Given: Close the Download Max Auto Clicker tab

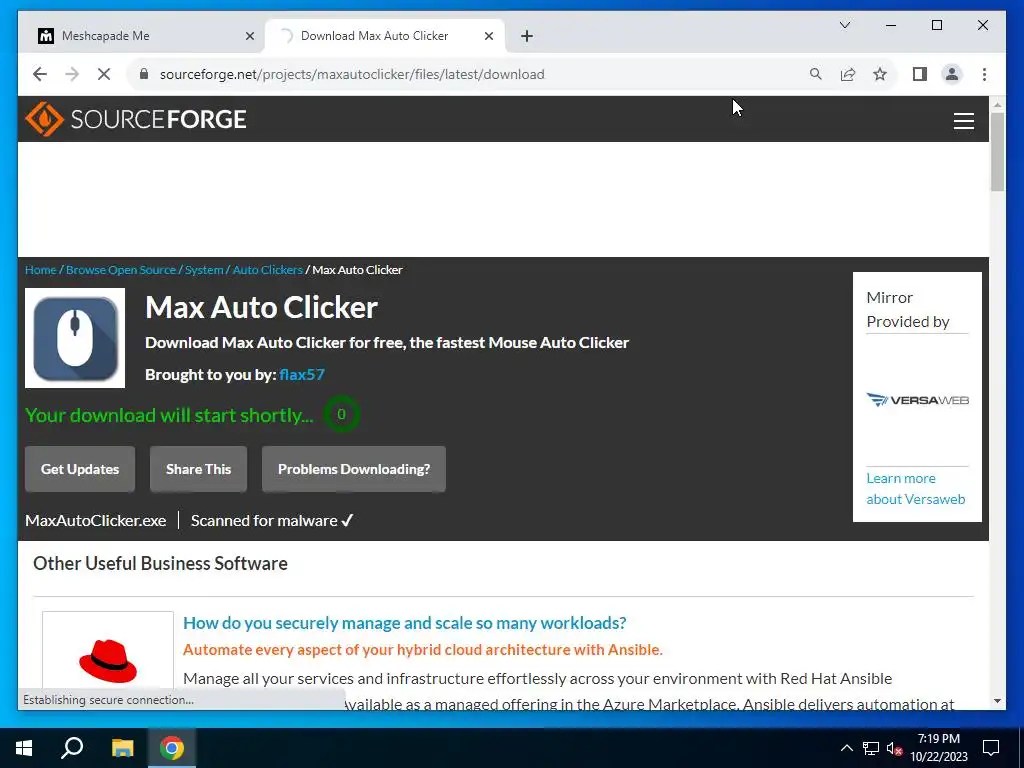Looking at the screenshot, I should (x=488, y=36).
